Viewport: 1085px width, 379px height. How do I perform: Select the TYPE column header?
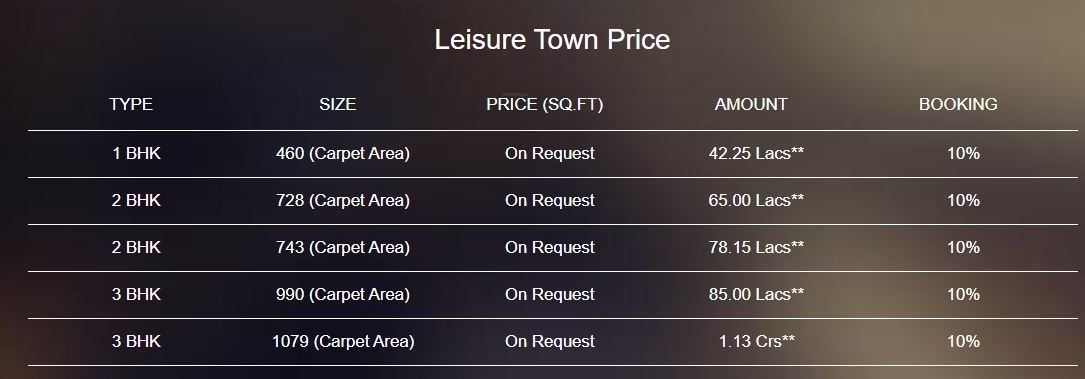point(131,104)
